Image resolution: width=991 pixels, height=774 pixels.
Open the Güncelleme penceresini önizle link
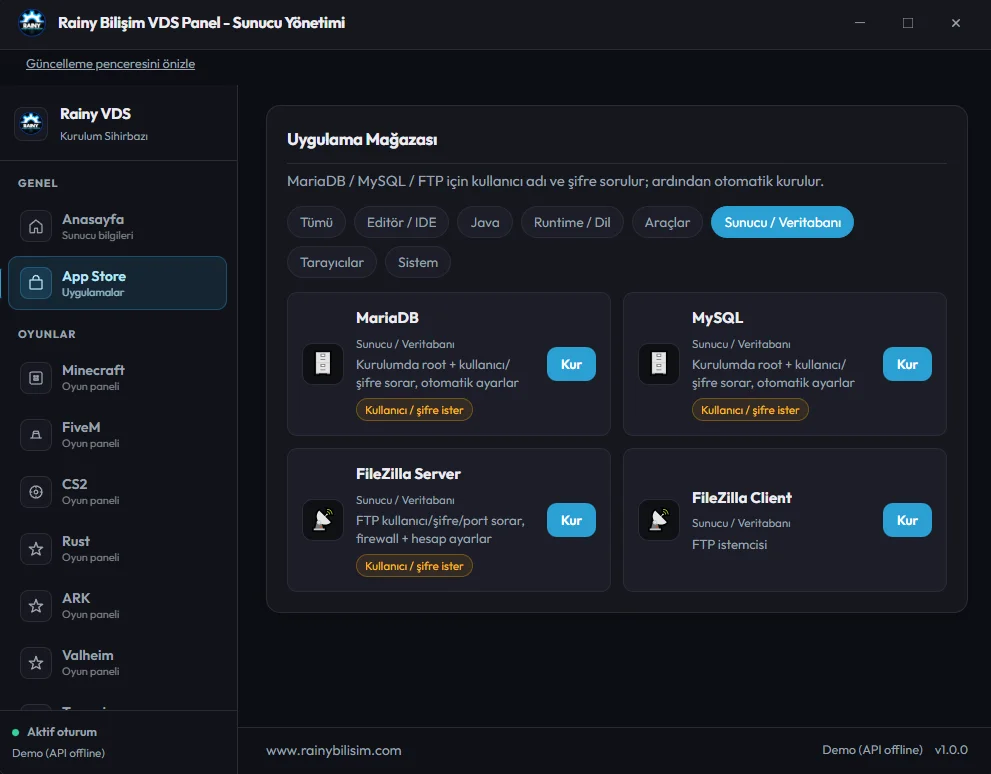click(110, 64)
